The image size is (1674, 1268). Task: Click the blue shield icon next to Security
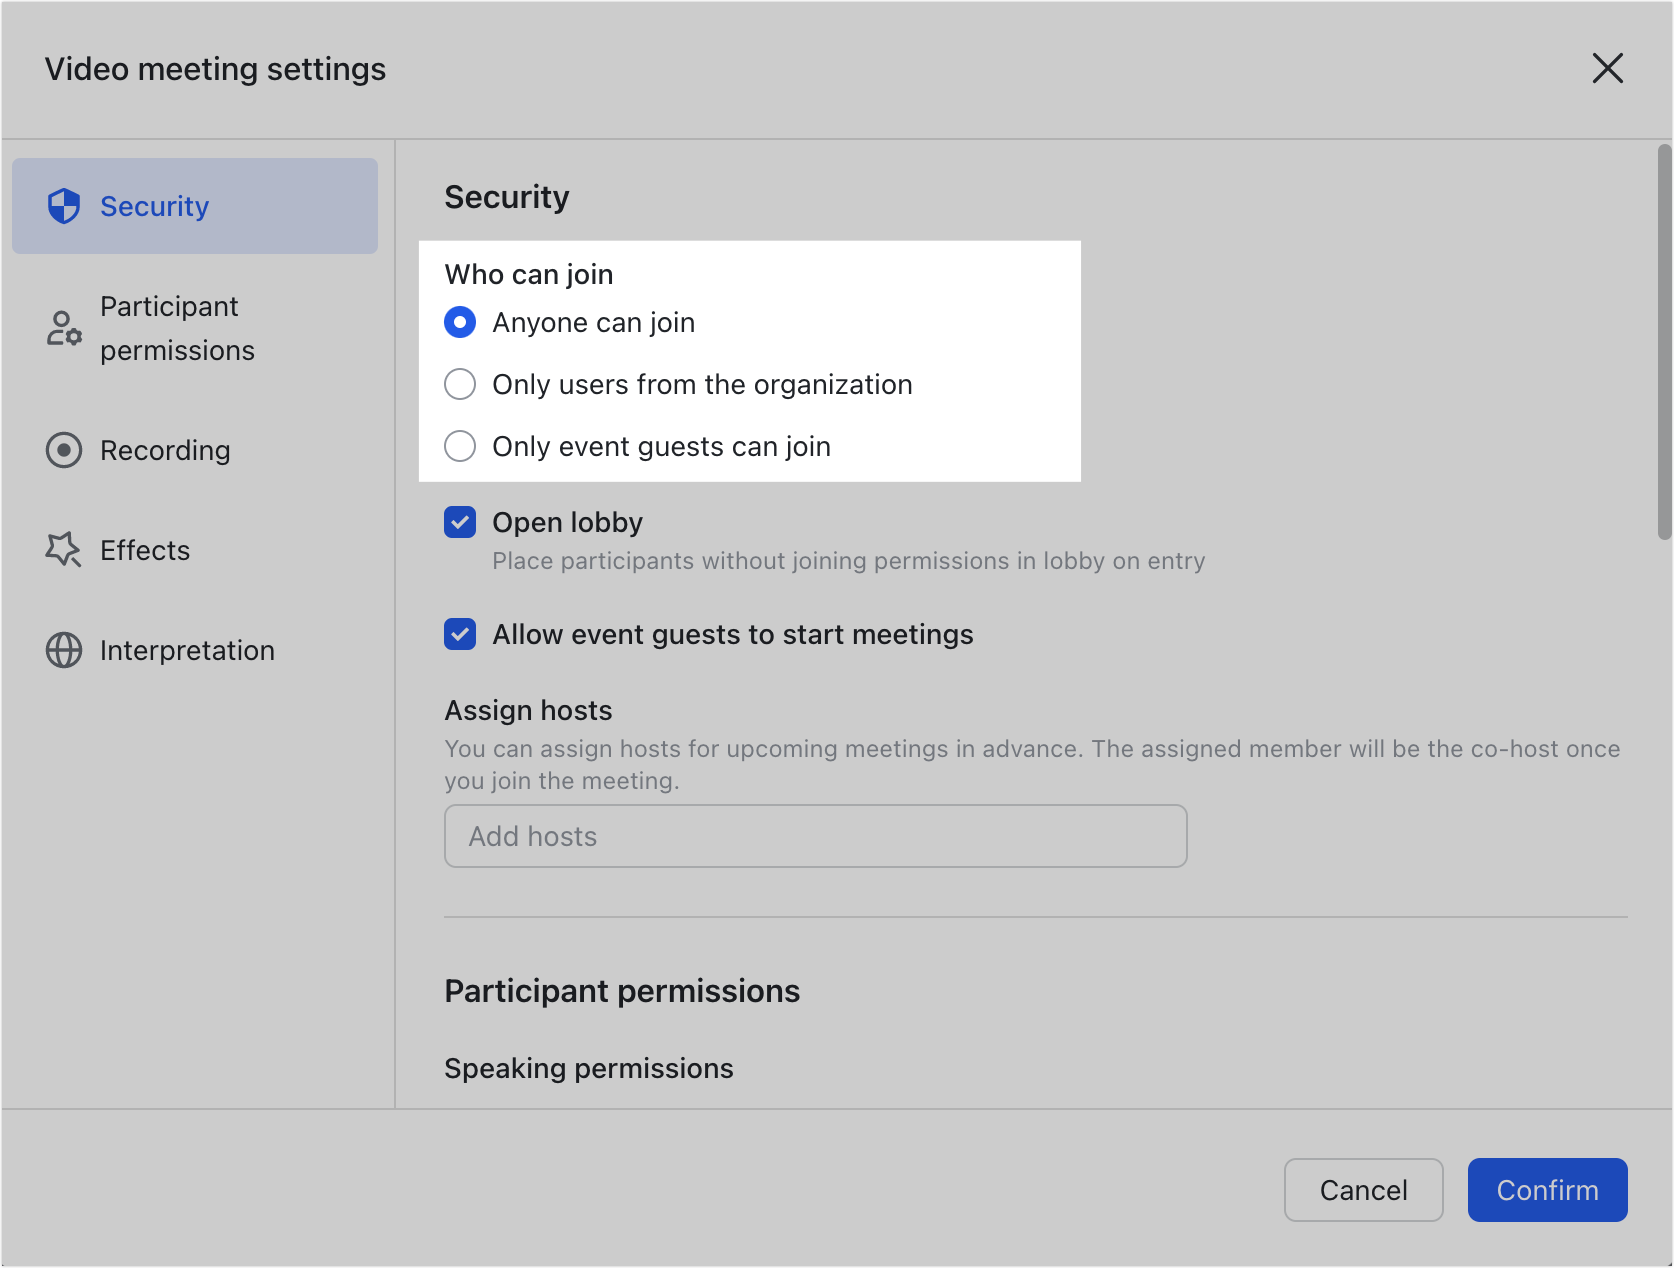64,206
